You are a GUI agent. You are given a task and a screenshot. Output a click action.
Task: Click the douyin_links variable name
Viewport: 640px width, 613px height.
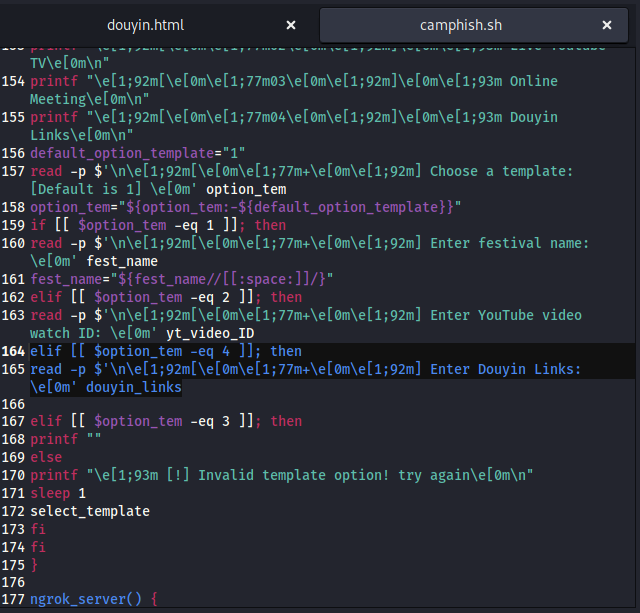(x=133, y=387)
